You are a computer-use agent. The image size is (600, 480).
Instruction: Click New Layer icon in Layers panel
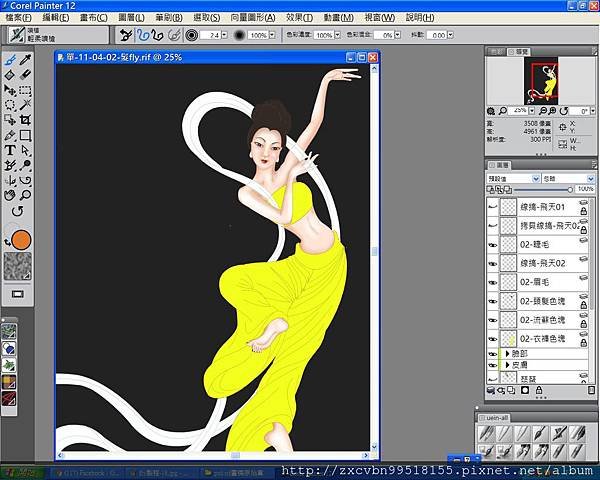tap(511, 390)
